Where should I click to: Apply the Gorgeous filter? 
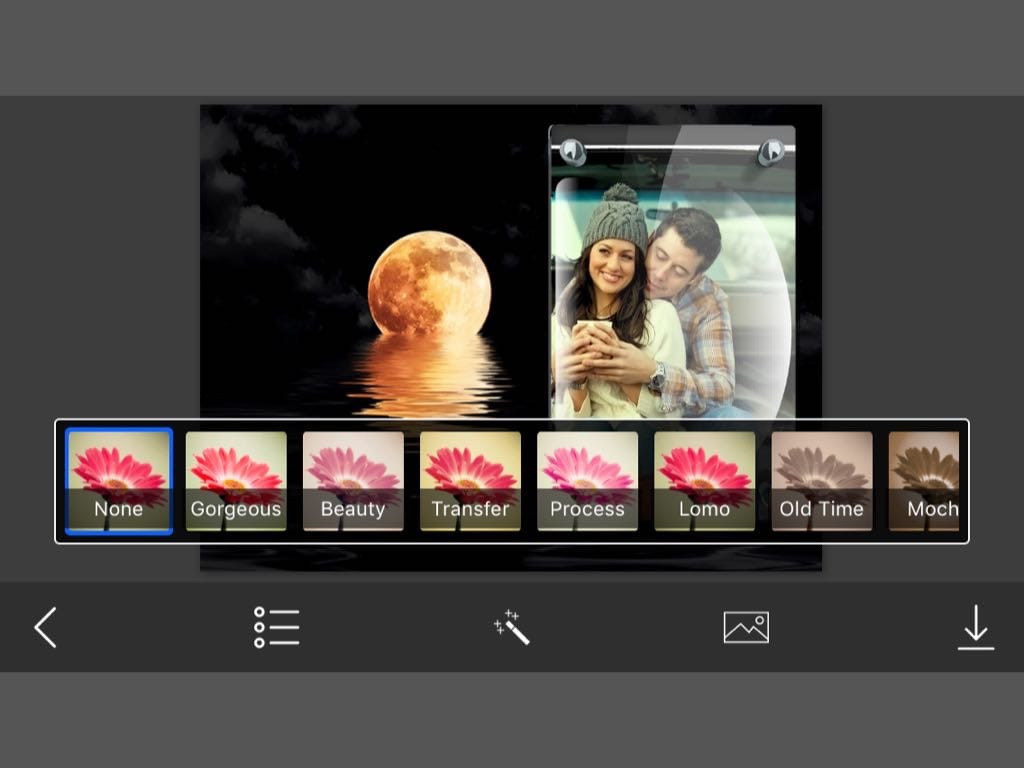[x=236, y=481]
